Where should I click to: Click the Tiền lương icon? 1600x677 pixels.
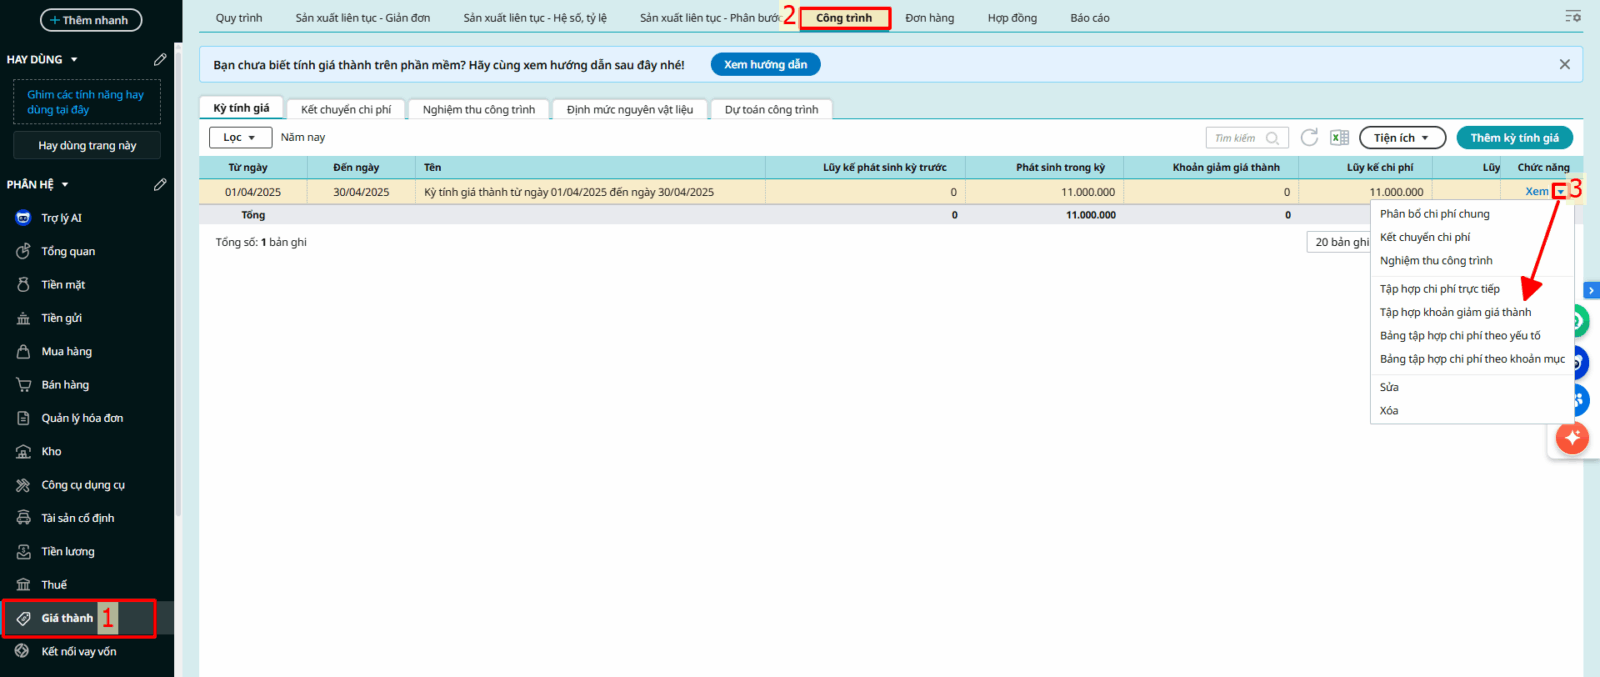tap(23, 552)
